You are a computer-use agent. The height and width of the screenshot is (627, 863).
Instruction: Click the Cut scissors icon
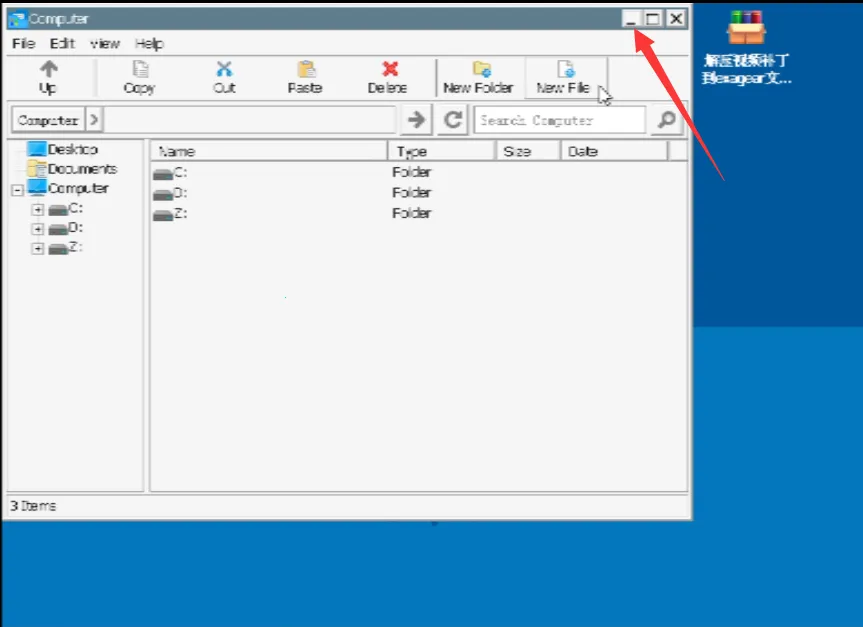click(224, 70)
